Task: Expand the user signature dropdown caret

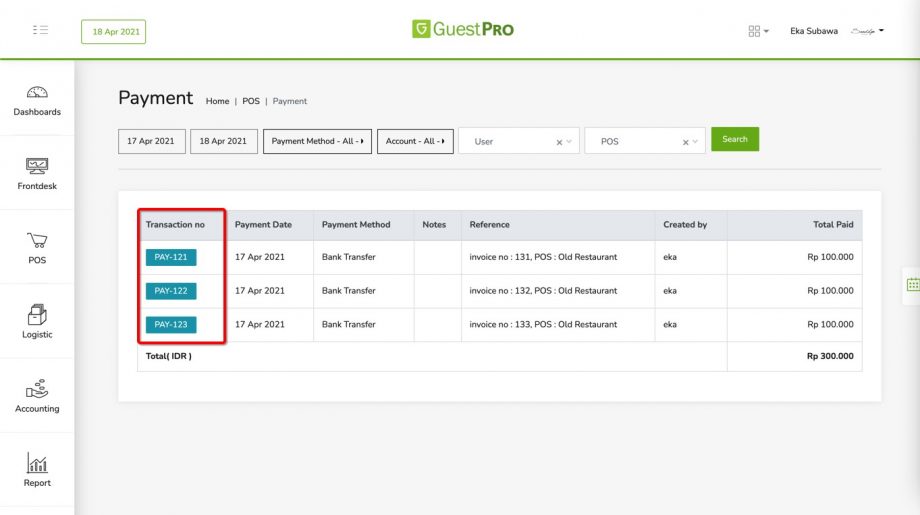Action: click(x=881, y=31)
